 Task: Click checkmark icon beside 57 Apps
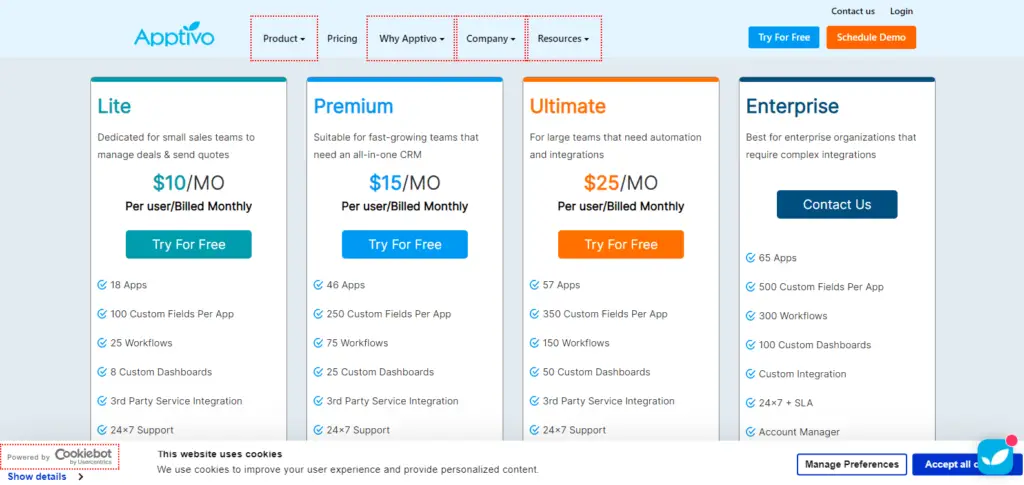(534, 285)
